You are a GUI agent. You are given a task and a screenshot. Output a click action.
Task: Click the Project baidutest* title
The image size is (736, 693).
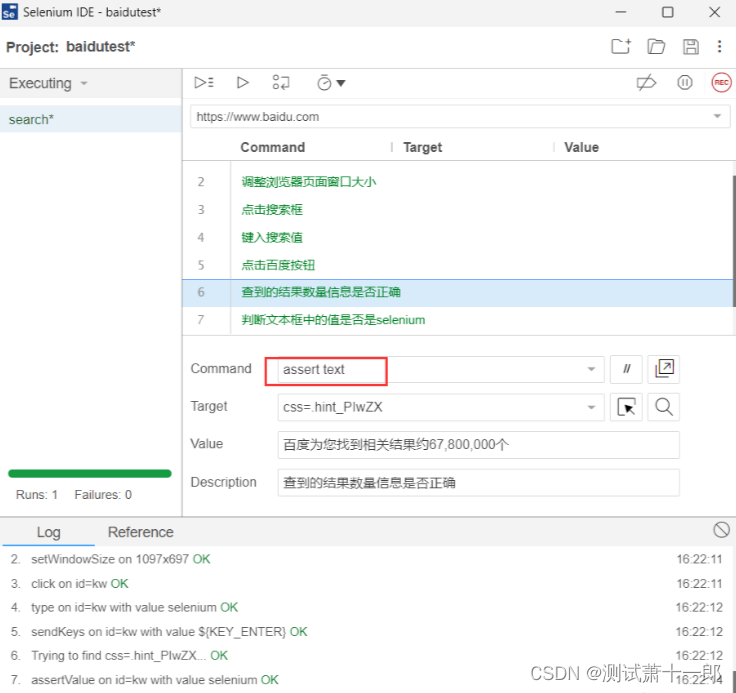click(x=70, y=46)
